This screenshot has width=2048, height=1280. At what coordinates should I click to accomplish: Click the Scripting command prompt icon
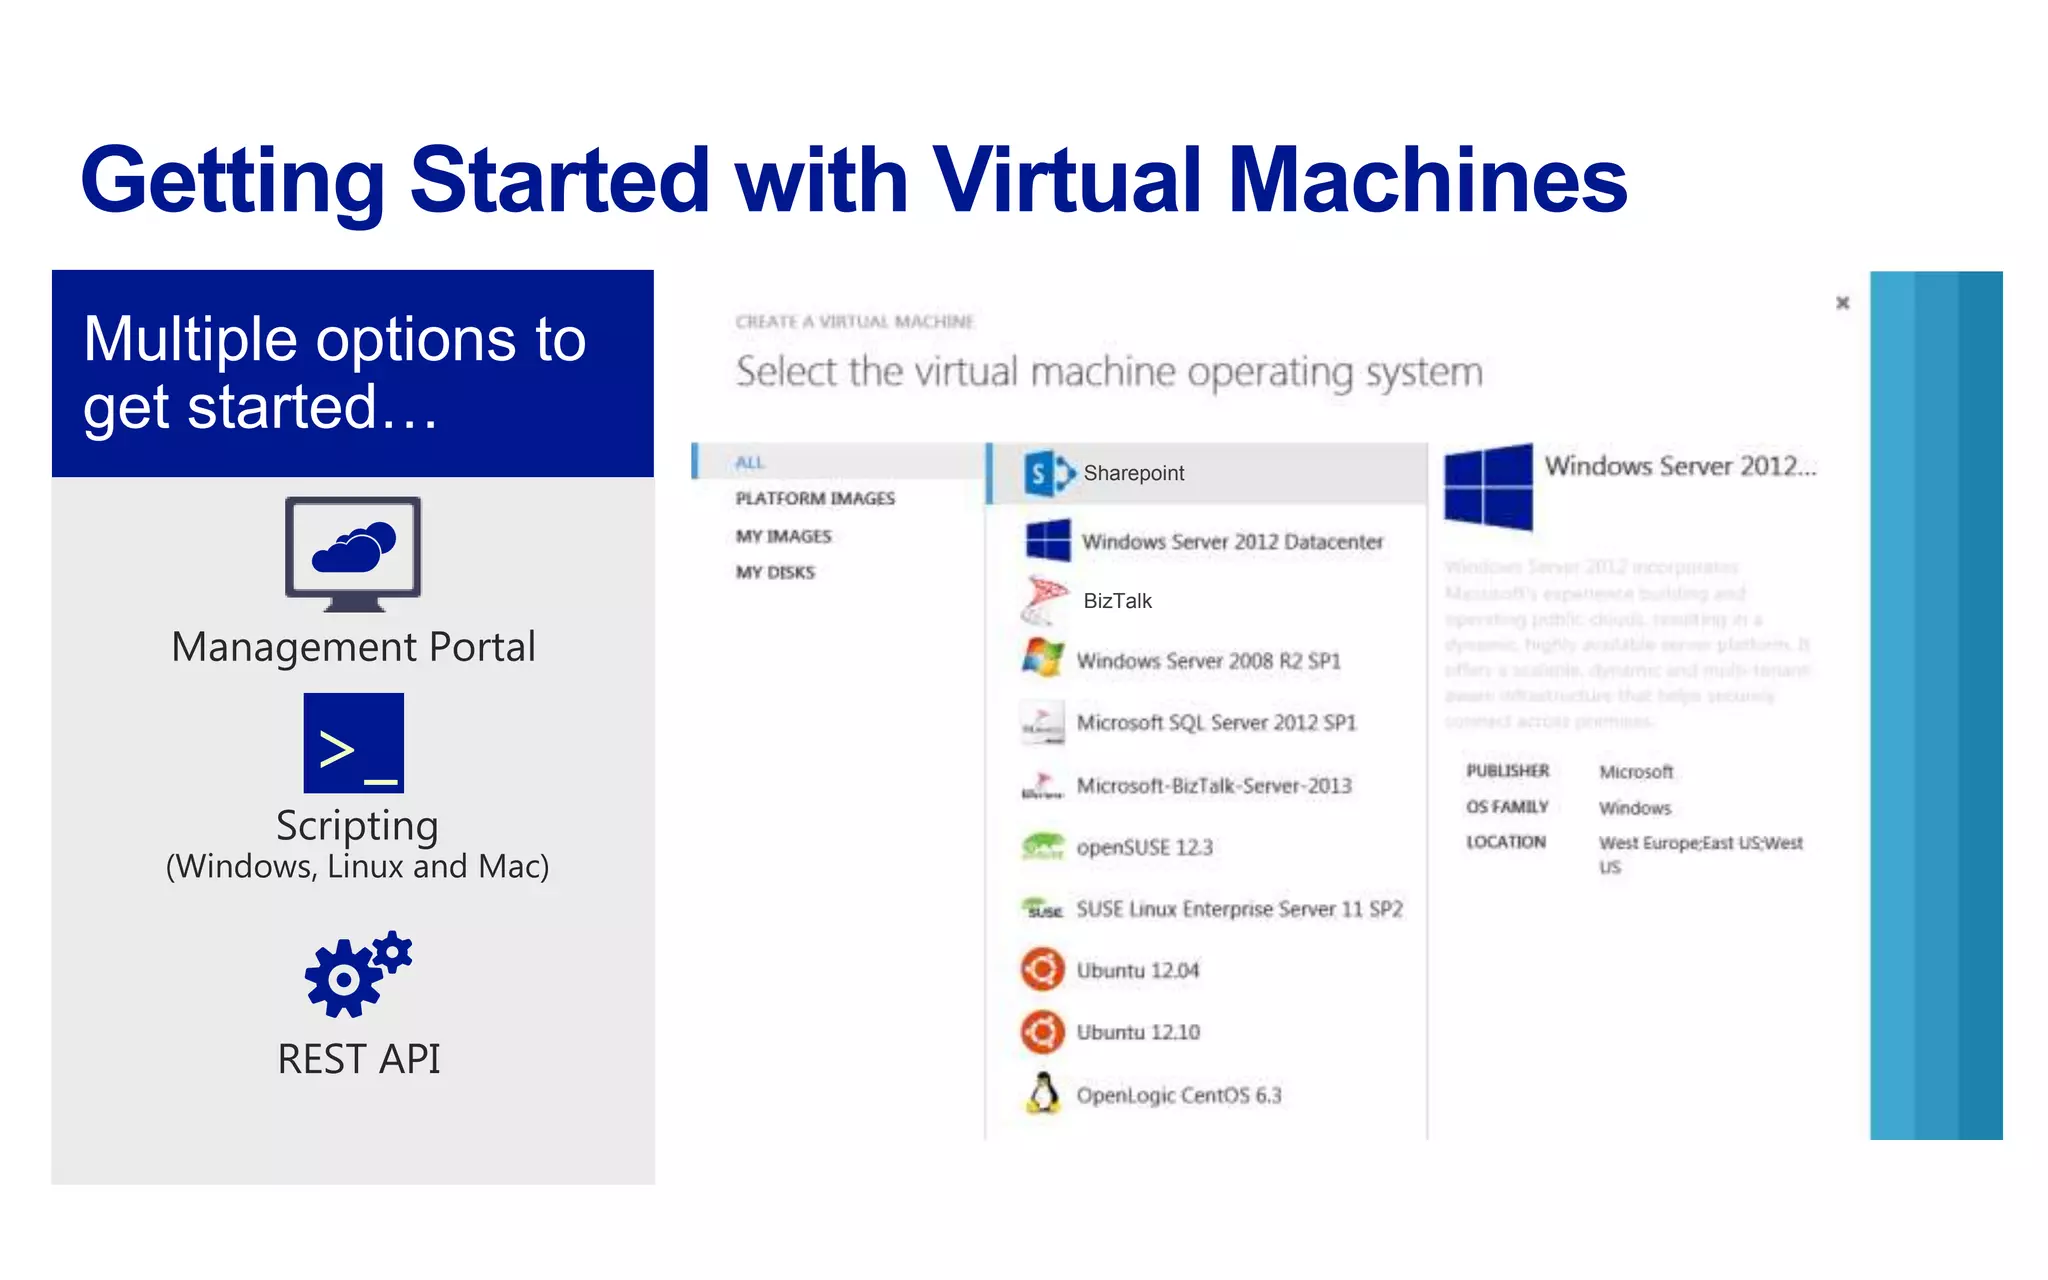(x=354, y=743)
